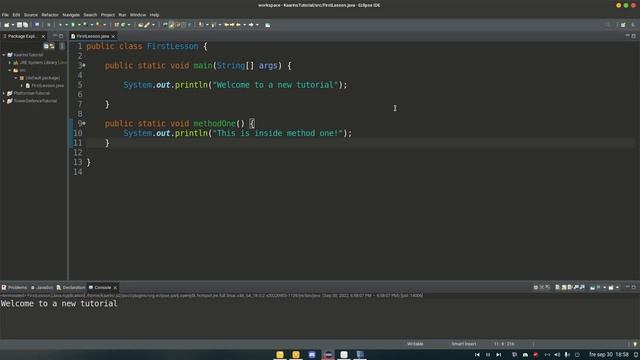Screen dimensions: 640x360
Task: Click the Open Type toolbar icon
Action: click(140, 25)
